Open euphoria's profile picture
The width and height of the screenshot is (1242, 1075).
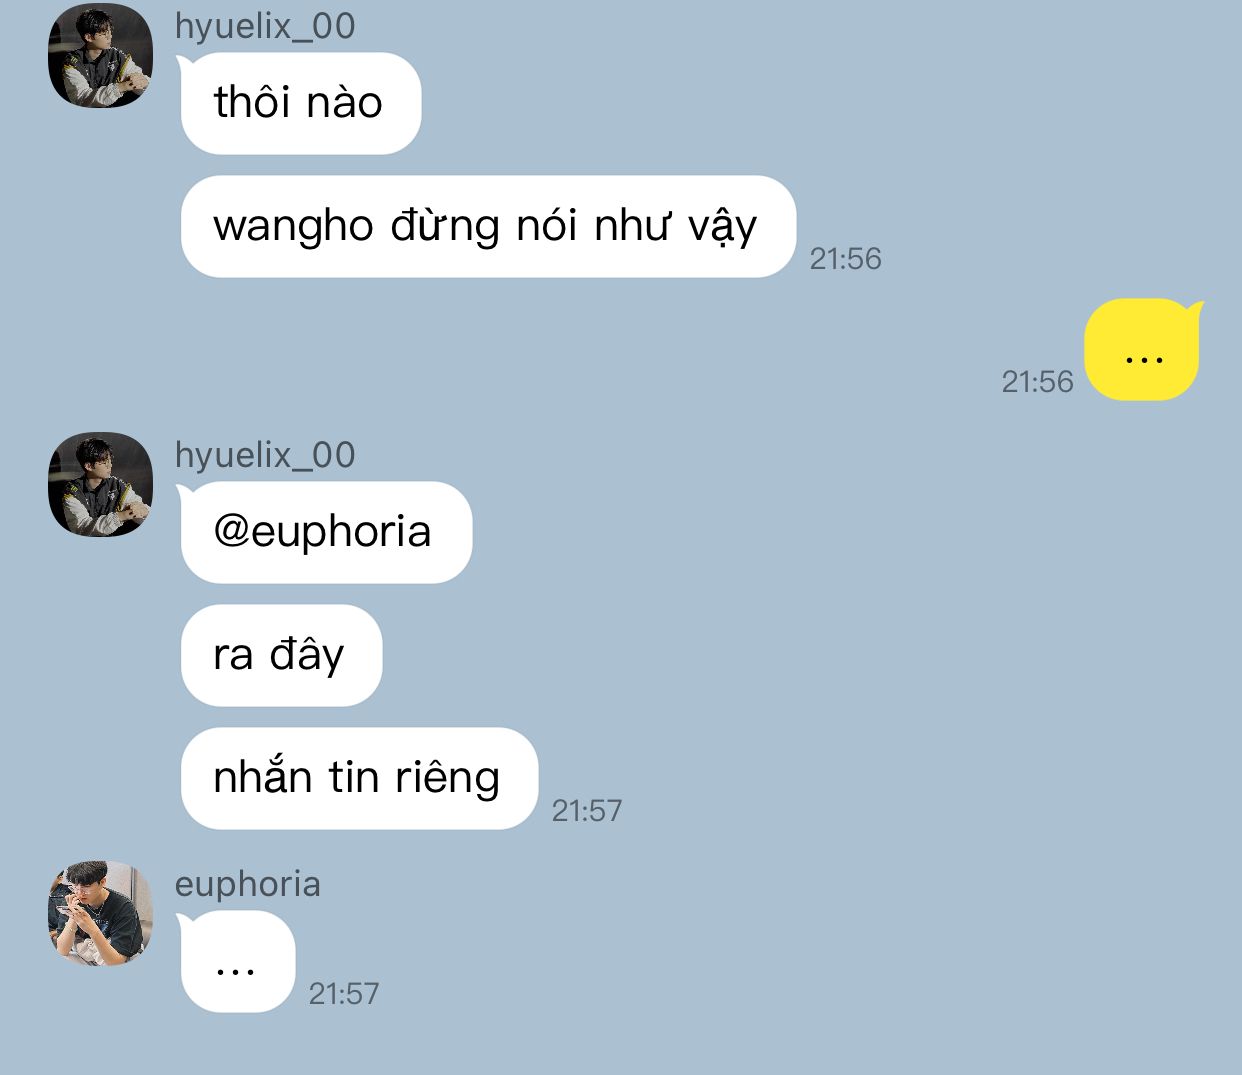(x=100, y=913)
